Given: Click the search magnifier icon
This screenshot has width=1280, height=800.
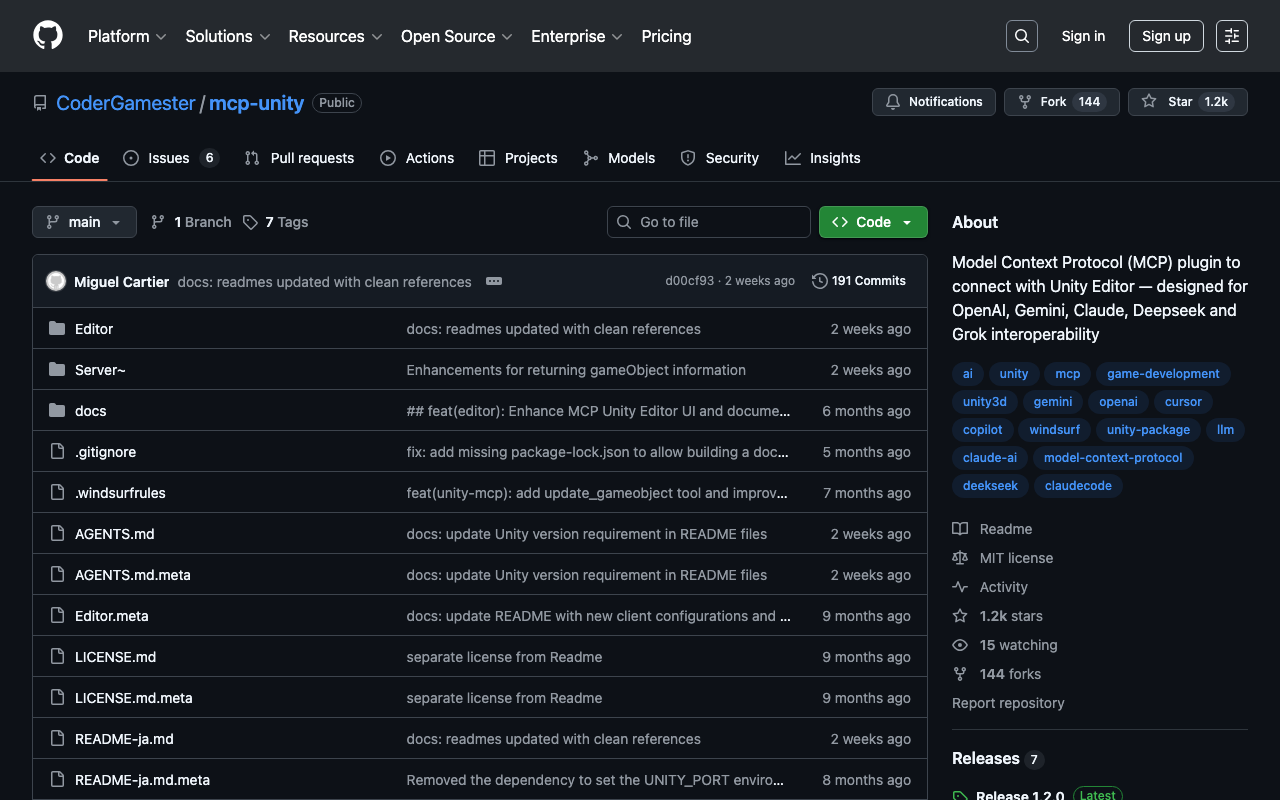Looking at the screenshot, I should 1021,36.
